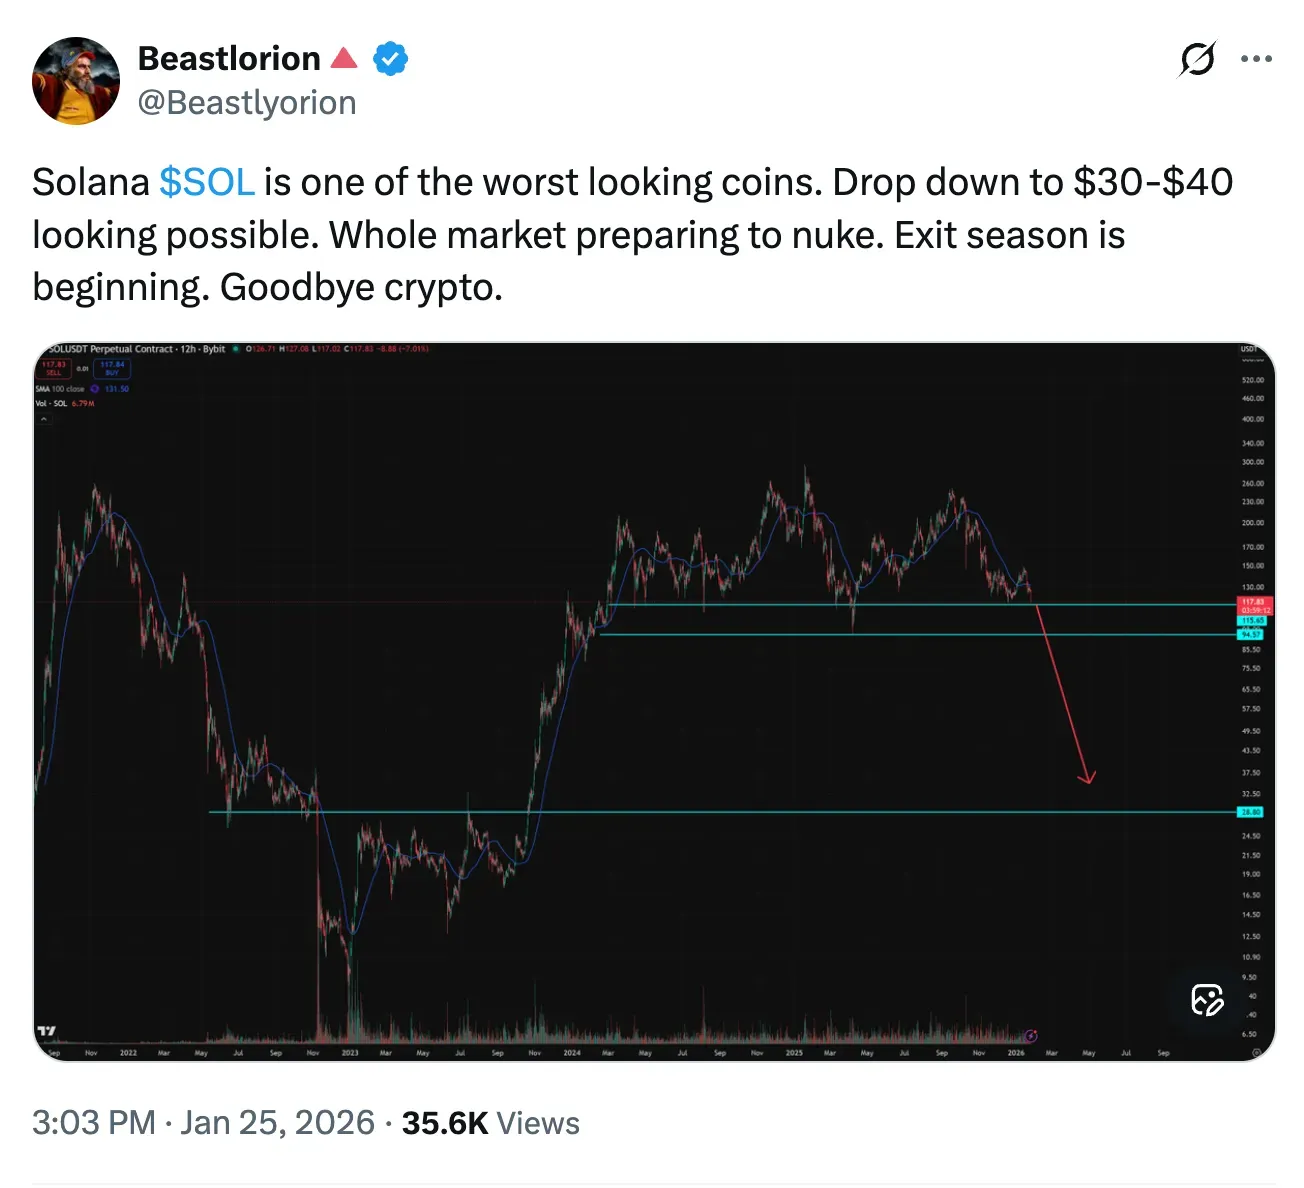Open the post options ellipsis menu
1304x1188 pixels.
pyautogui.click(x=1256, y=60)
